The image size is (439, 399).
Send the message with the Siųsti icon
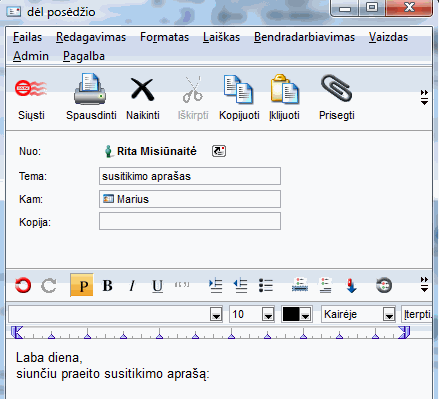(31, 97)
